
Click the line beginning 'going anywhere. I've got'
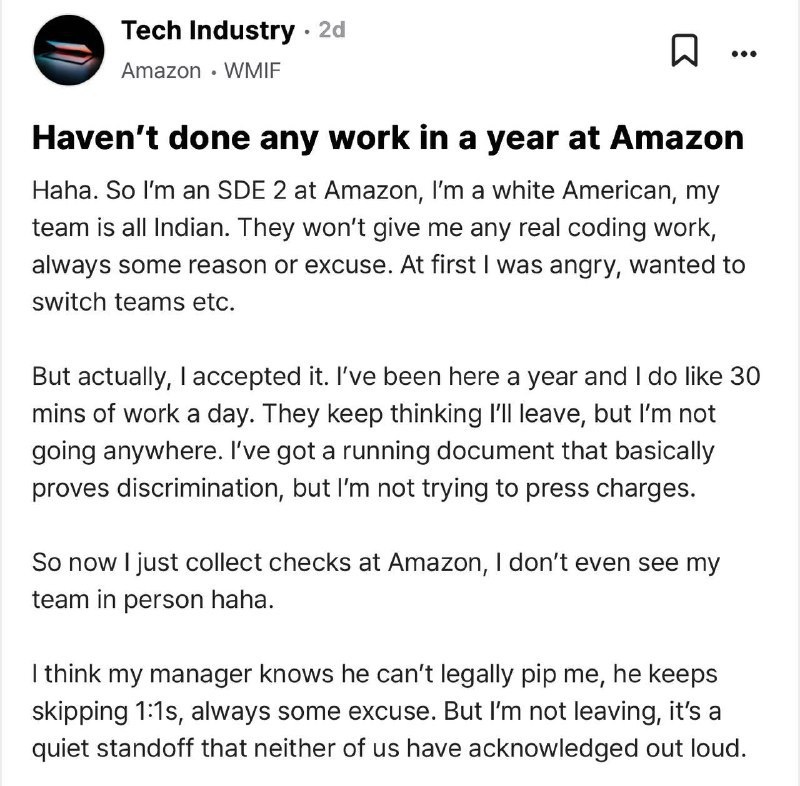coord(373,451)
